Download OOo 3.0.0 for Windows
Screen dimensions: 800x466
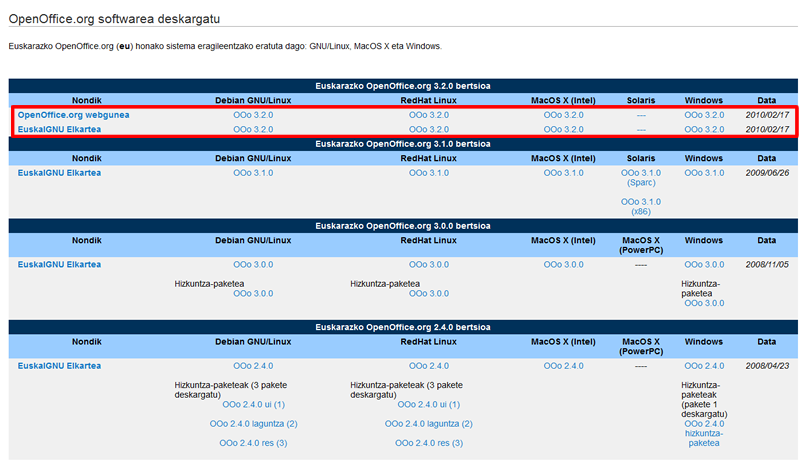point(704,264)
